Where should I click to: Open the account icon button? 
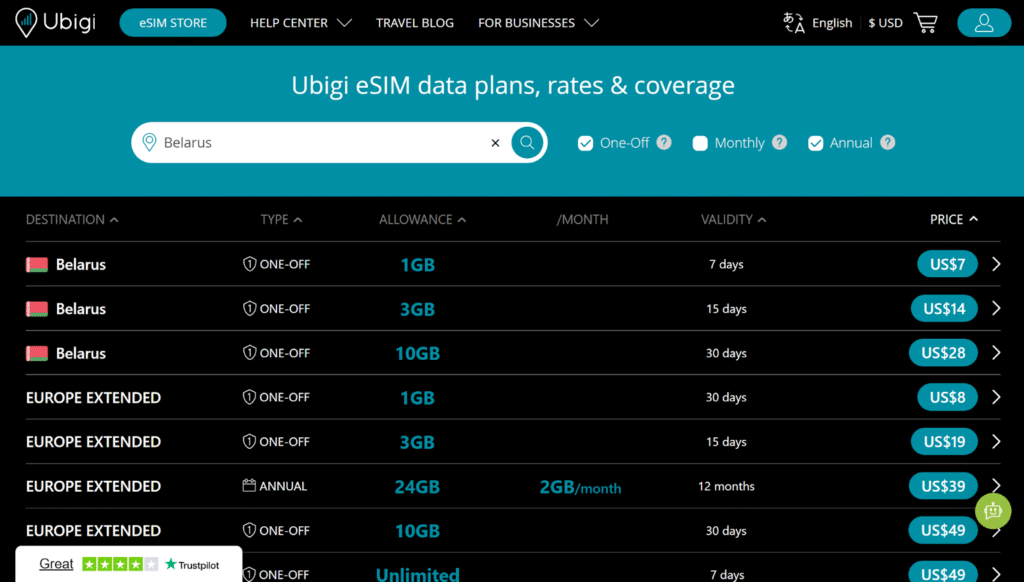[983, 22]
